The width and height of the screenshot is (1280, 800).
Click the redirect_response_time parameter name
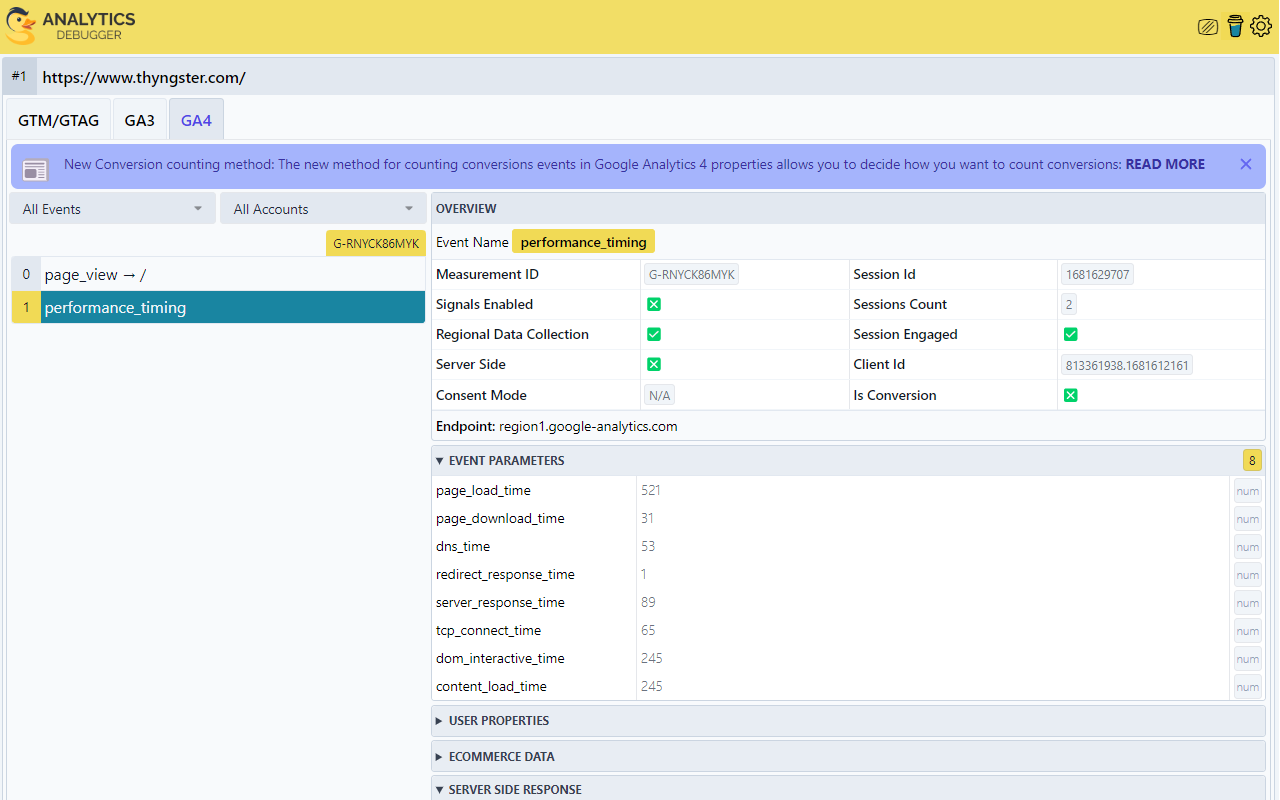505,574
